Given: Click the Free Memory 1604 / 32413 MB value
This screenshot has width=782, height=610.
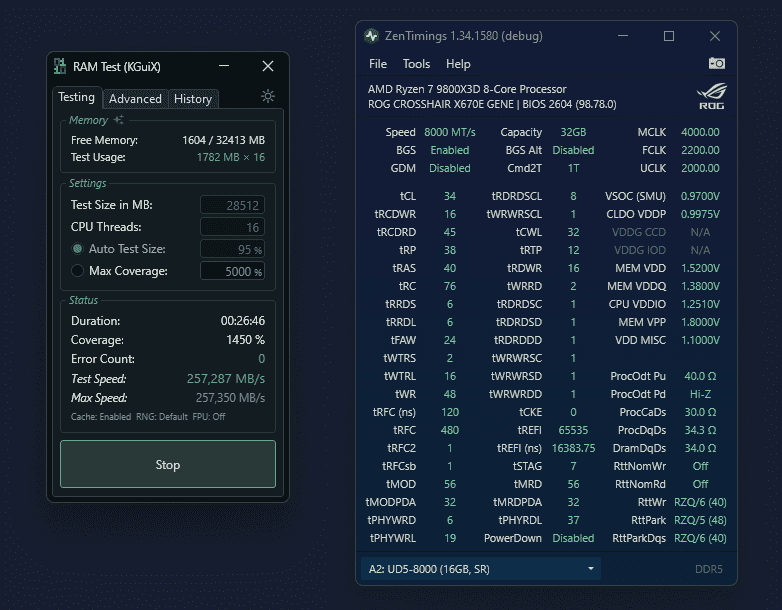Looking at the screenshot, I should [223, 140].
